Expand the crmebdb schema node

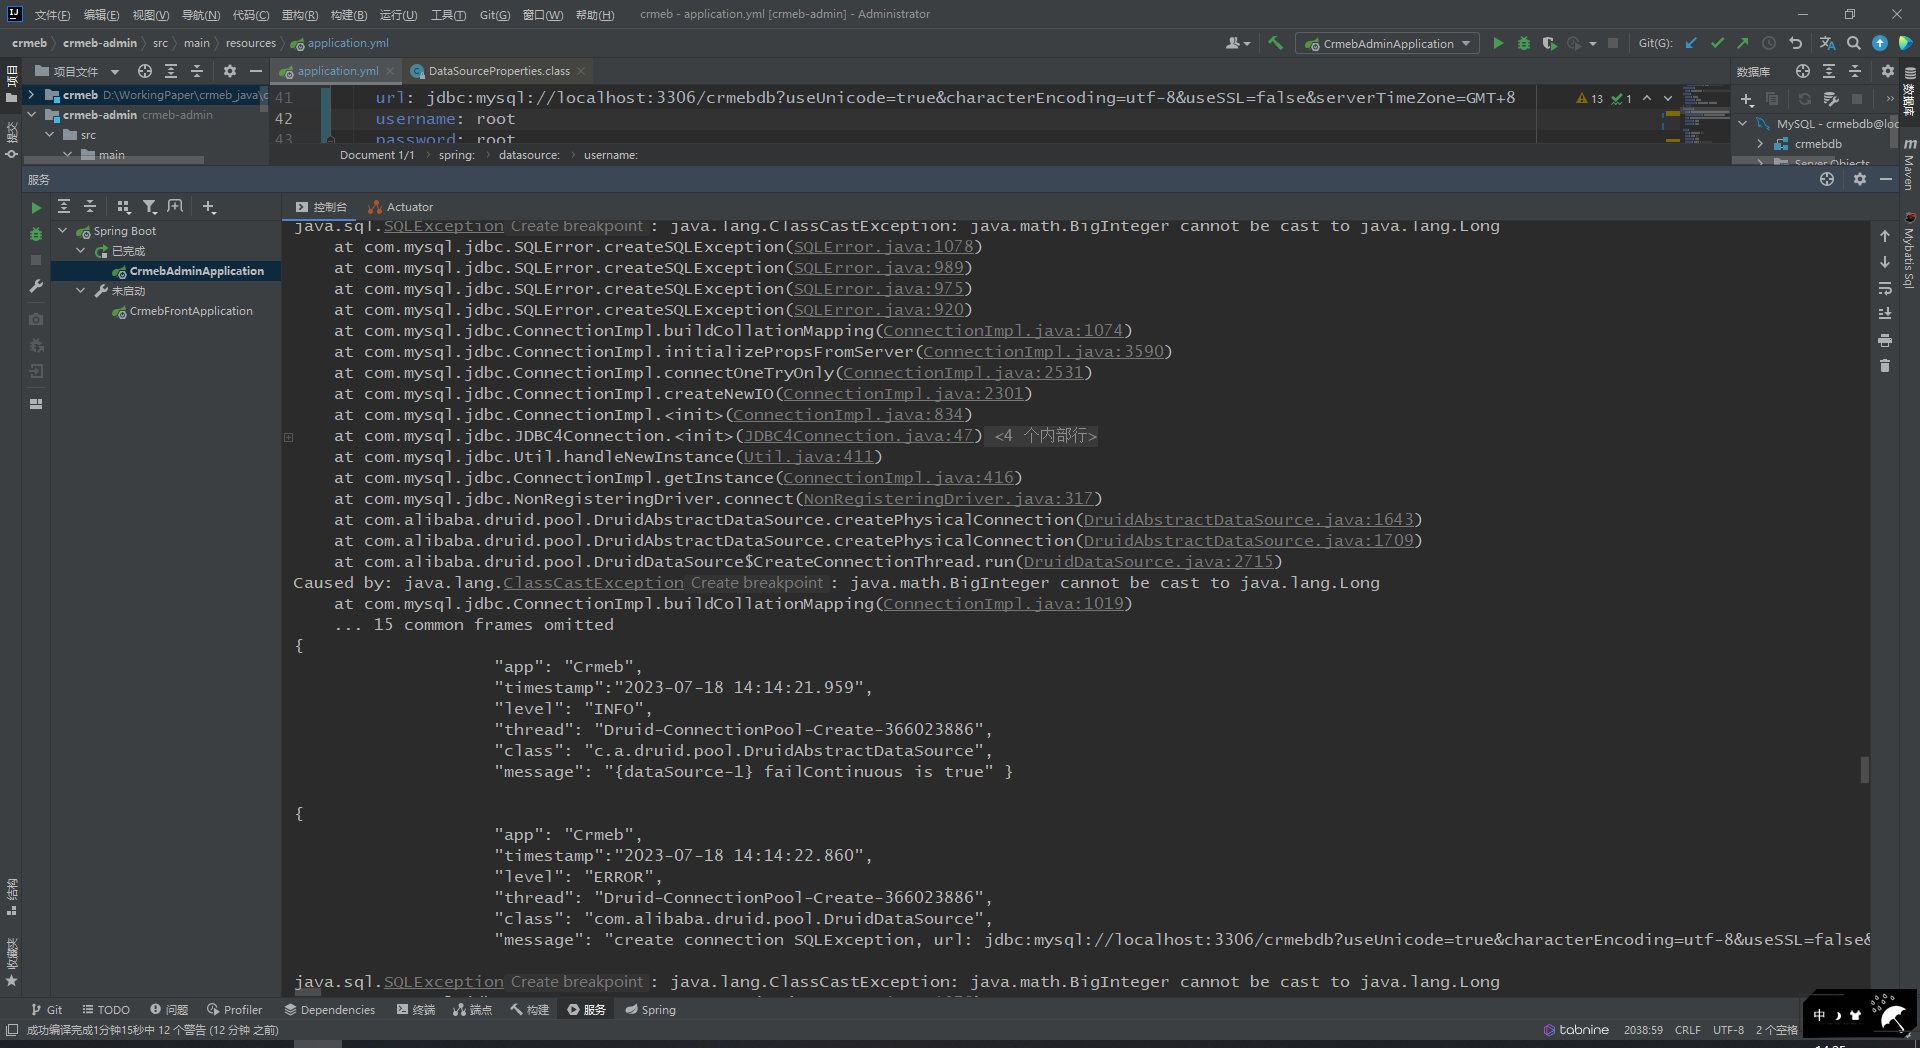coord(1760,144)
